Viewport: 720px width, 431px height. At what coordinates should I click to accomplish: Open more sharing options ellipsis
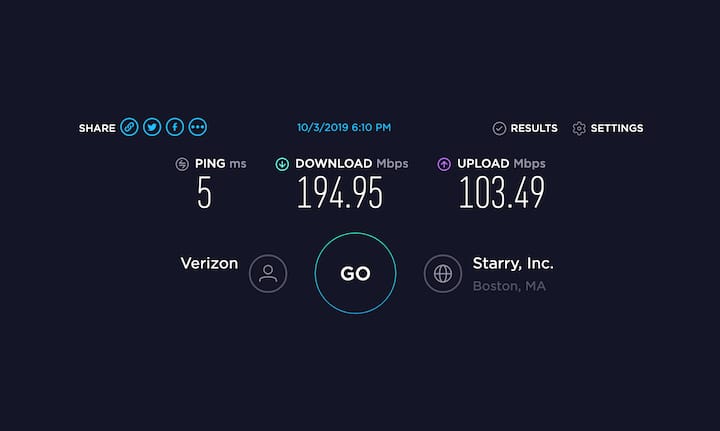(x=198, y=127)
